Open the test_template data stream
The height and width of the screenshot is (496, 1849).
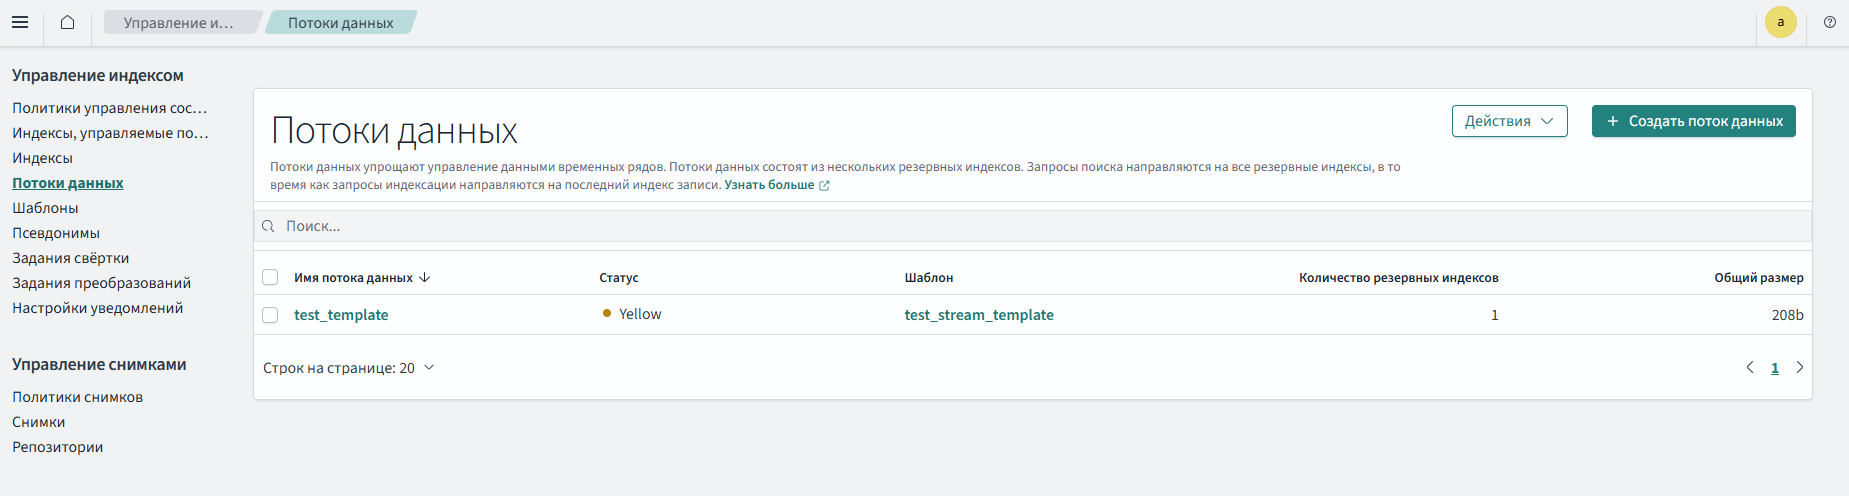(341, 315)
